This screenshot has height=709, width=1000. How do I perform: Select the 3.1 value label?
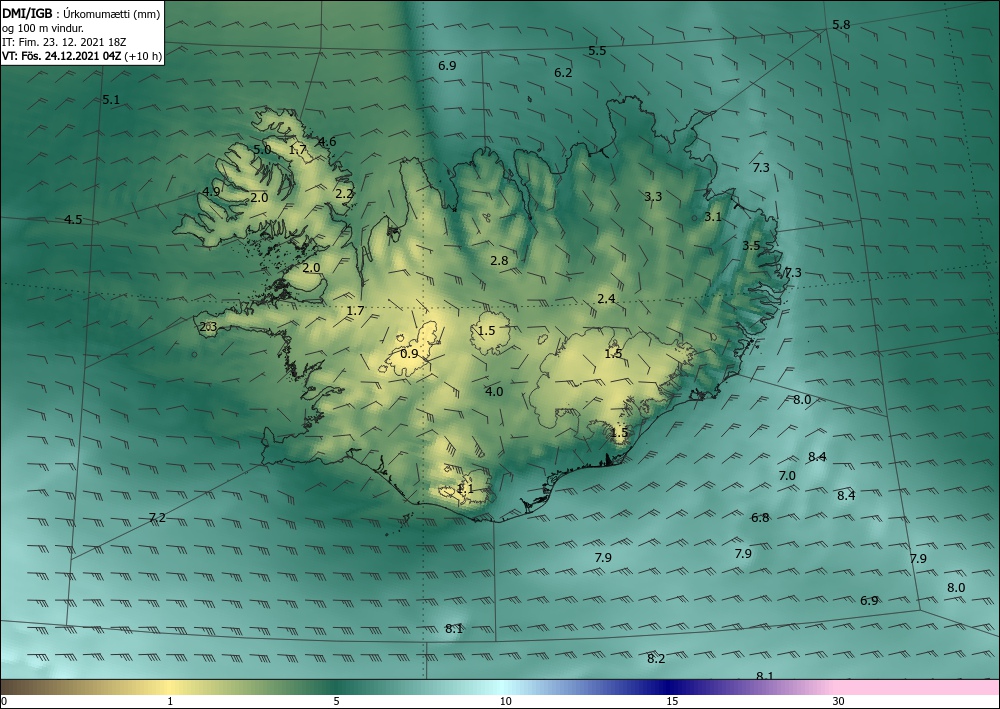tap(713, 217)
